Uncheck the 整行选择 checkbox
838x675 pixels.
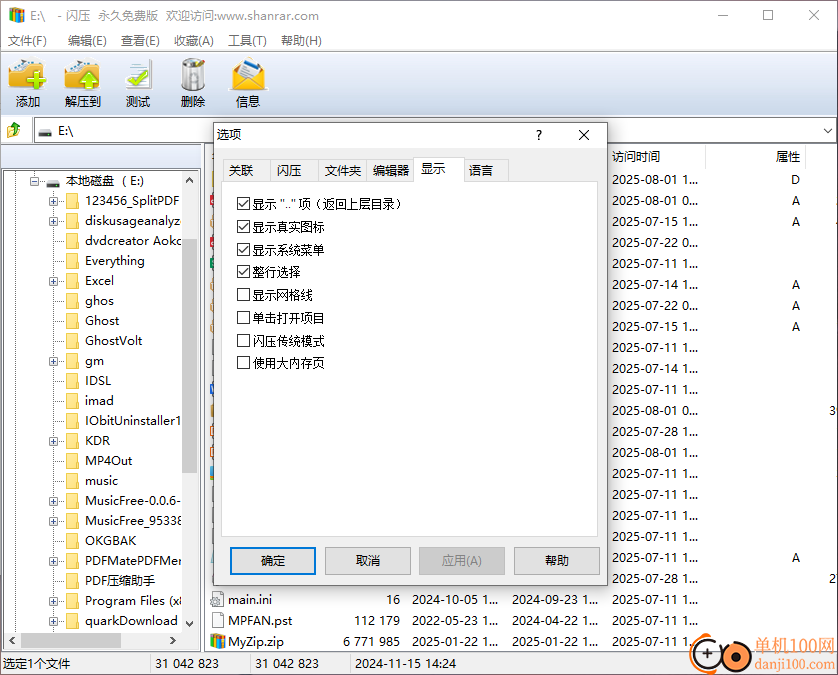click(x=243, y=272)
